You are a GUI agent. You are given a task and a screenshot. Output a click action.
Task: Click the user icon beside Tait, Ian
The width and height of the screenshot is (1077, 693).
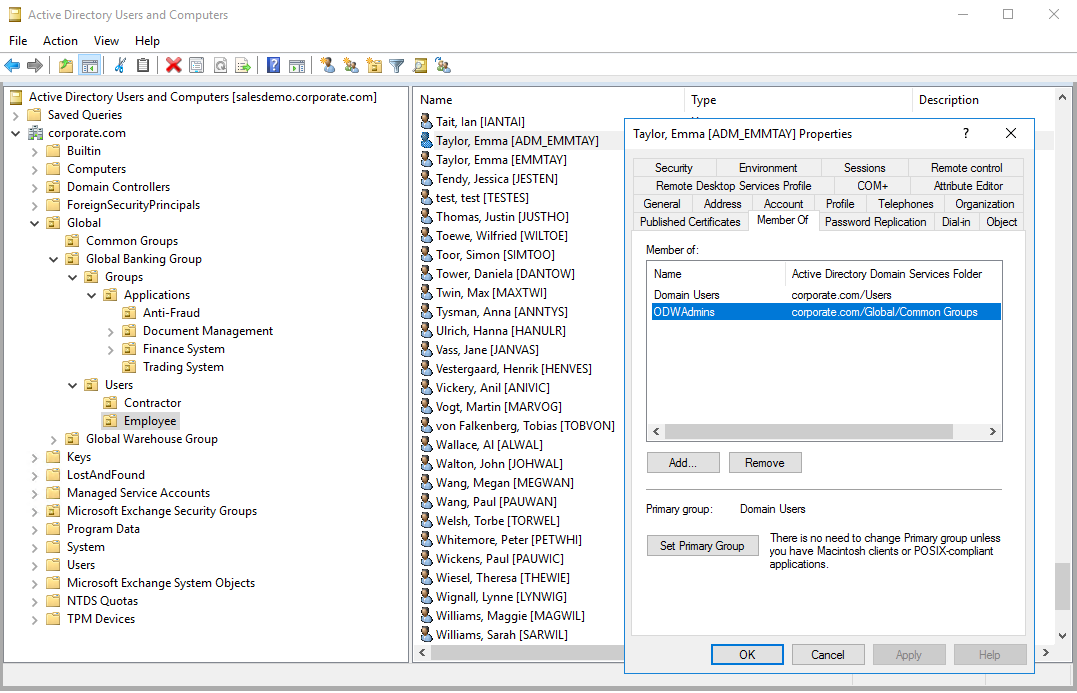click(427, 122)
